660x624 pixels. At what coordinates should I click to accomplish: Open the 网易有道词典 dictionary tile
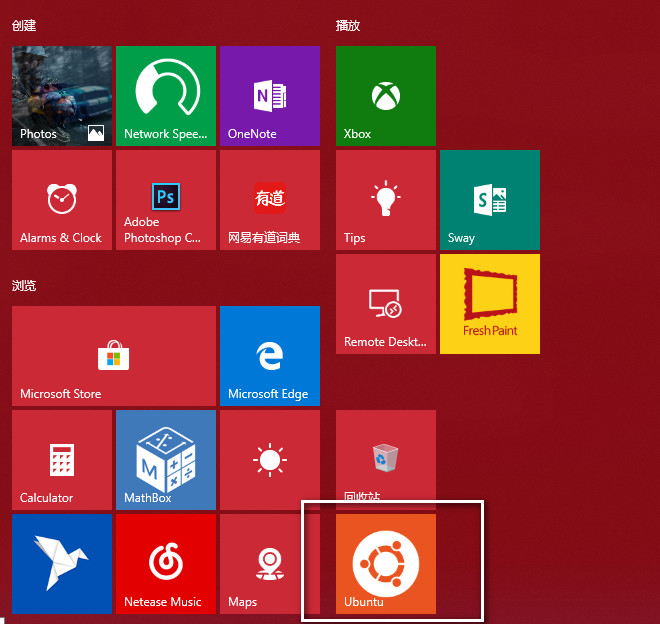tap(269, 200)
